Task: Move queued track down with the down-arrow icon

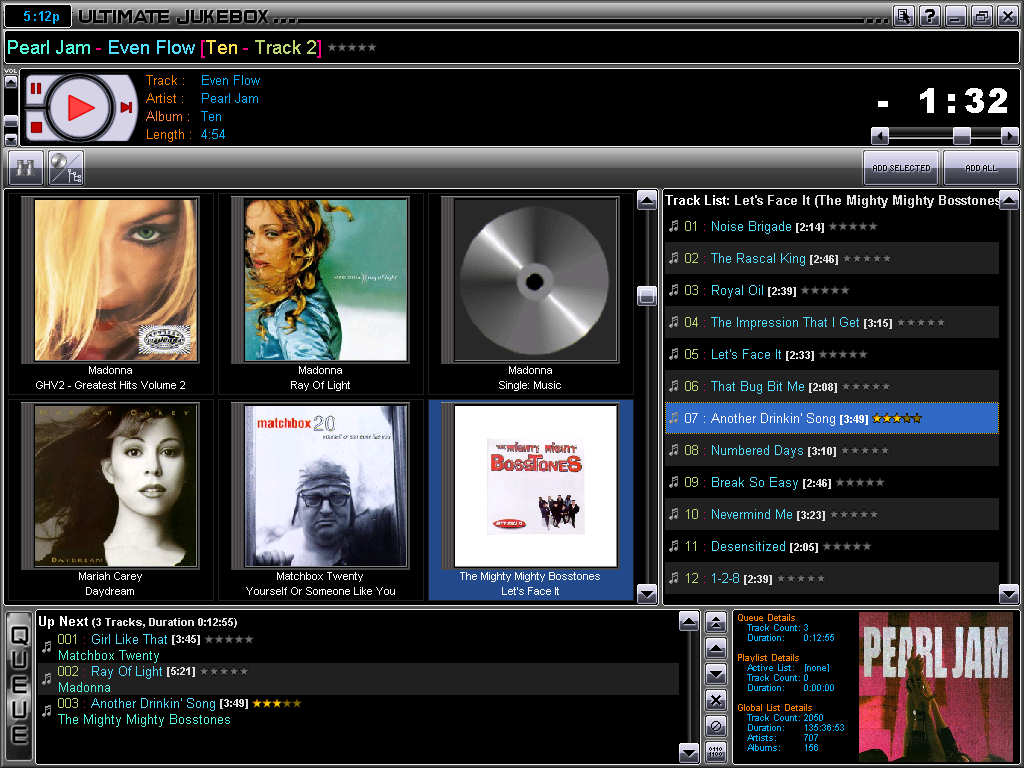Action: pos(714,674)
